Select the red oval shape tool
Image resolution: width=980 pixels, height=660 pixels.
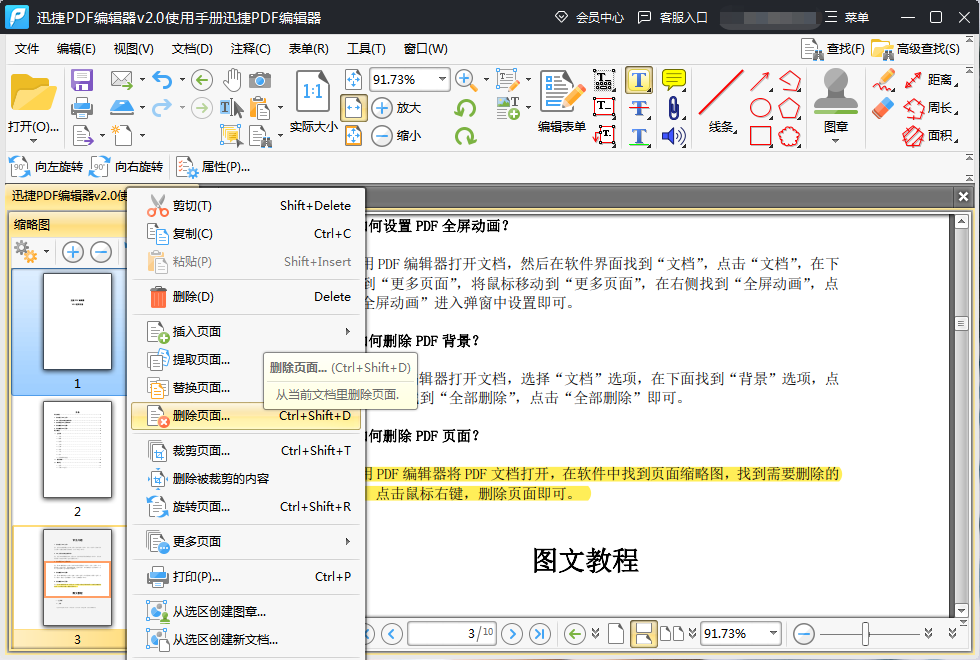pos(760,108)
